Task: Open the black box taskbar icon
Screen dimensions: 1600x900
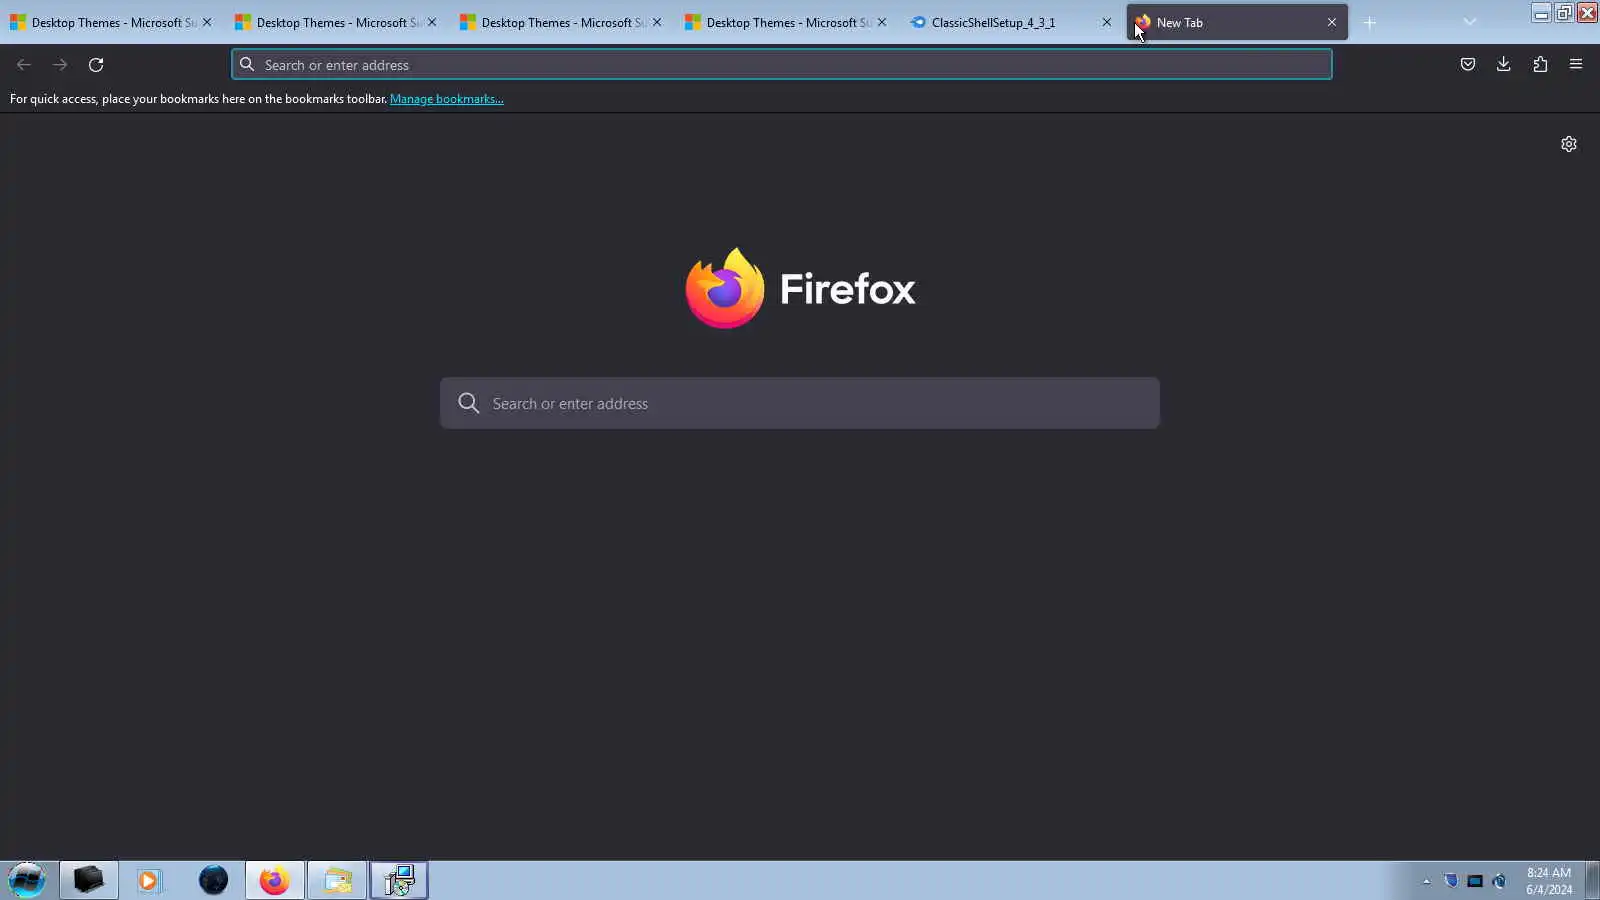Action: tap(89, 880)
